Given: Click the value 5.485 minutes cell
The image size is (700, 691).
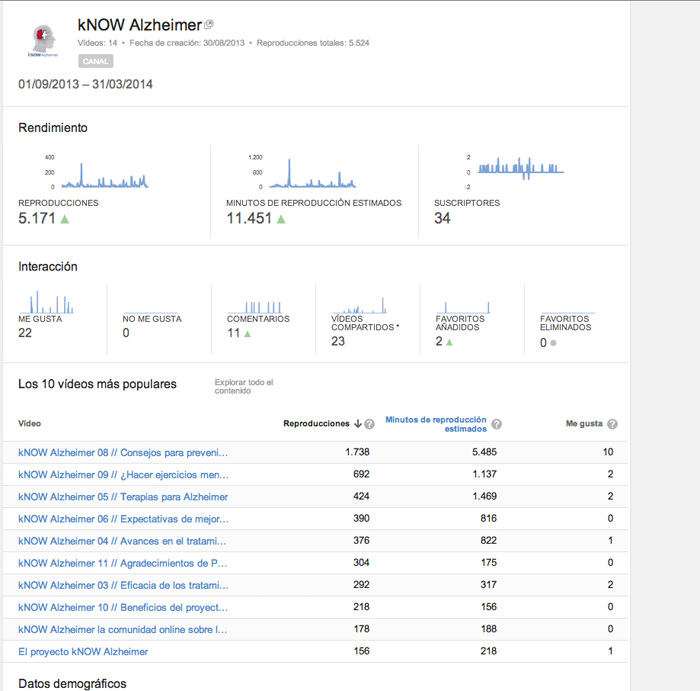Looking at the screenshot, I should (484, 452).
